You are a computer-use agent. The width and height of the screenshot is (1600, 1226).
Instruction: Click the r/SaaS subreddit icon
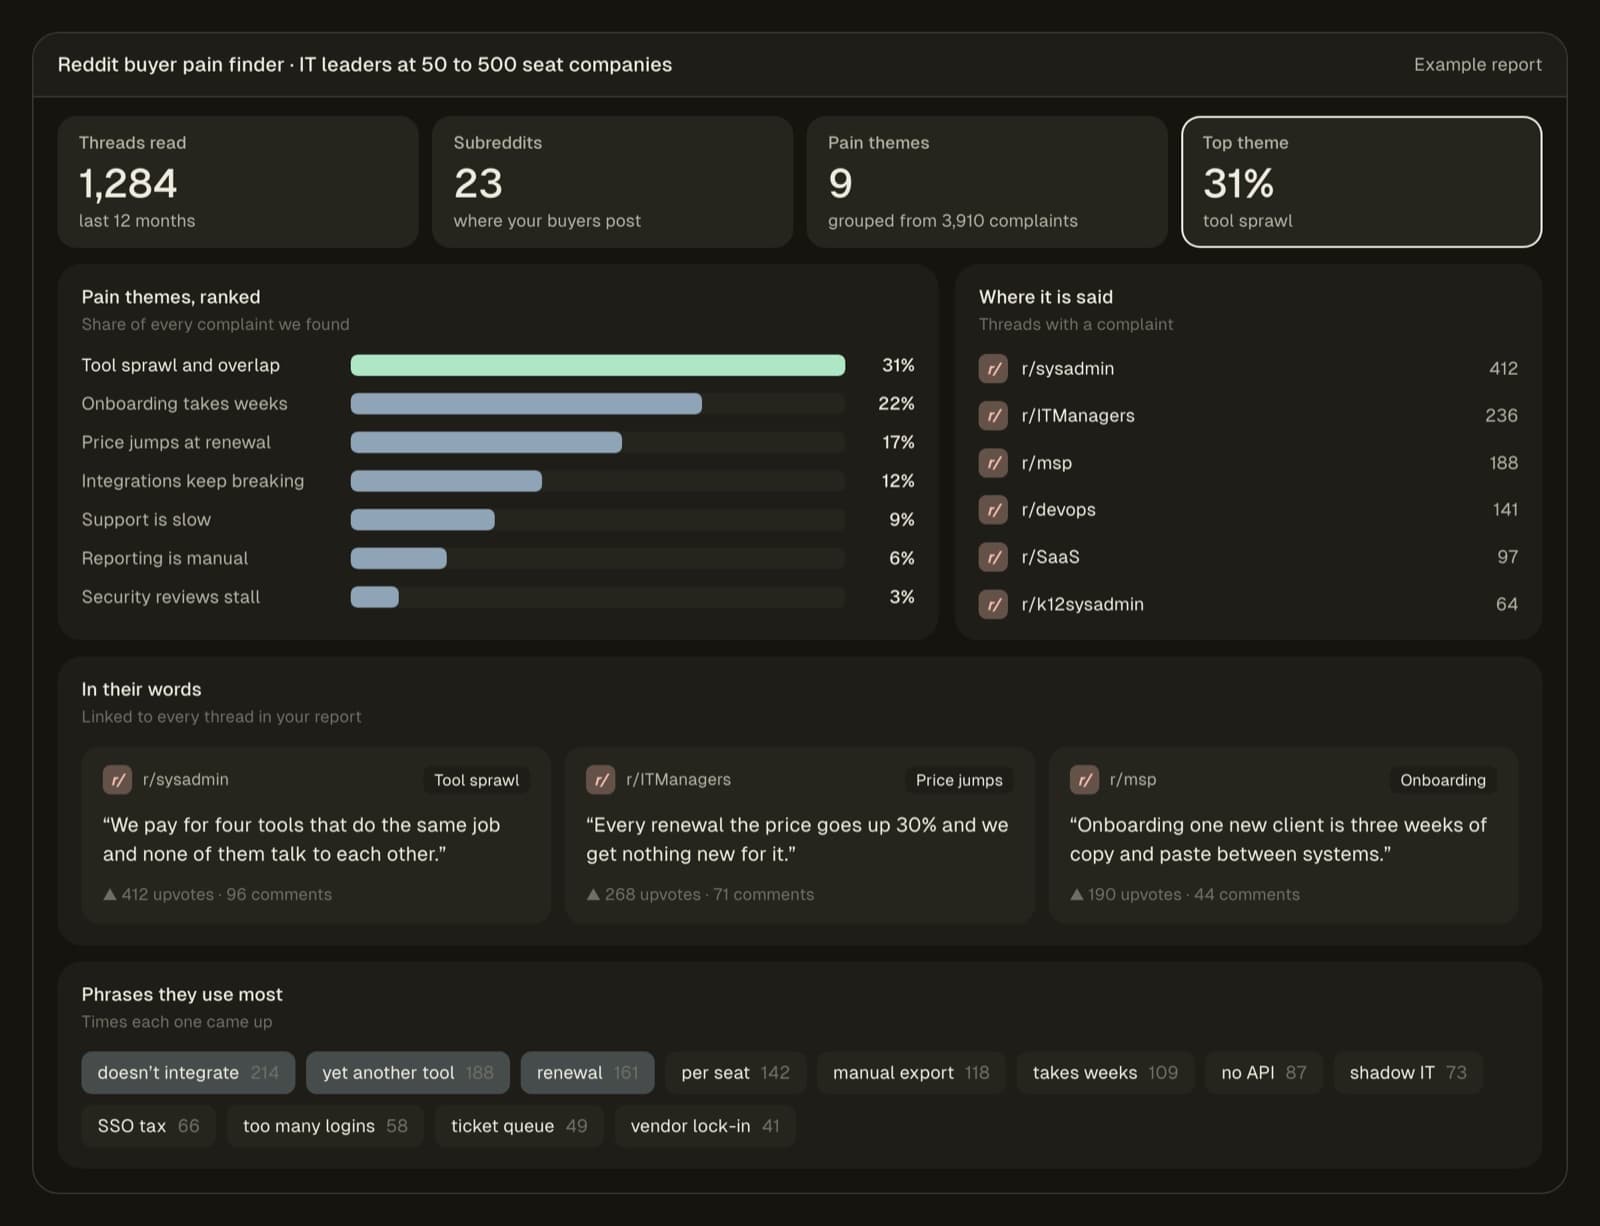pos(993,556)
